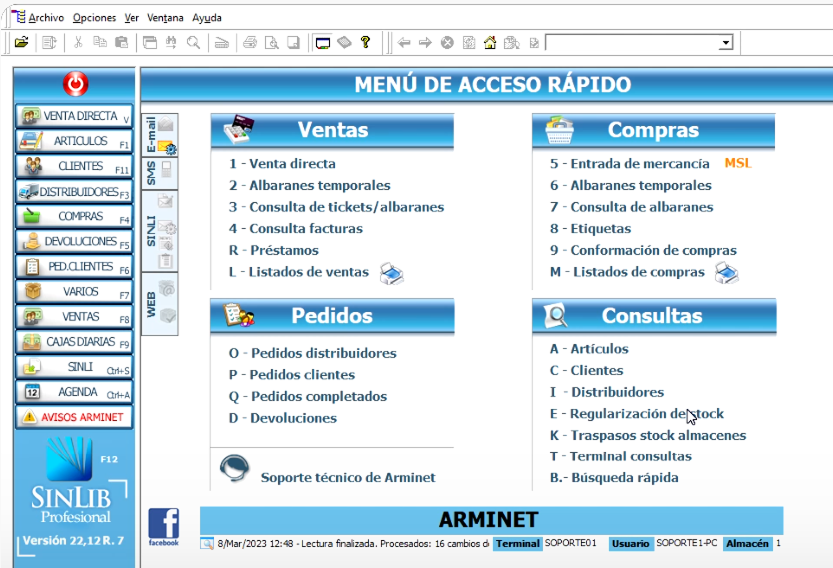The width and height of the screenshot is (833, 568).
Task: Click inside the toolbar address input field
Action: (x=630, y=43)
